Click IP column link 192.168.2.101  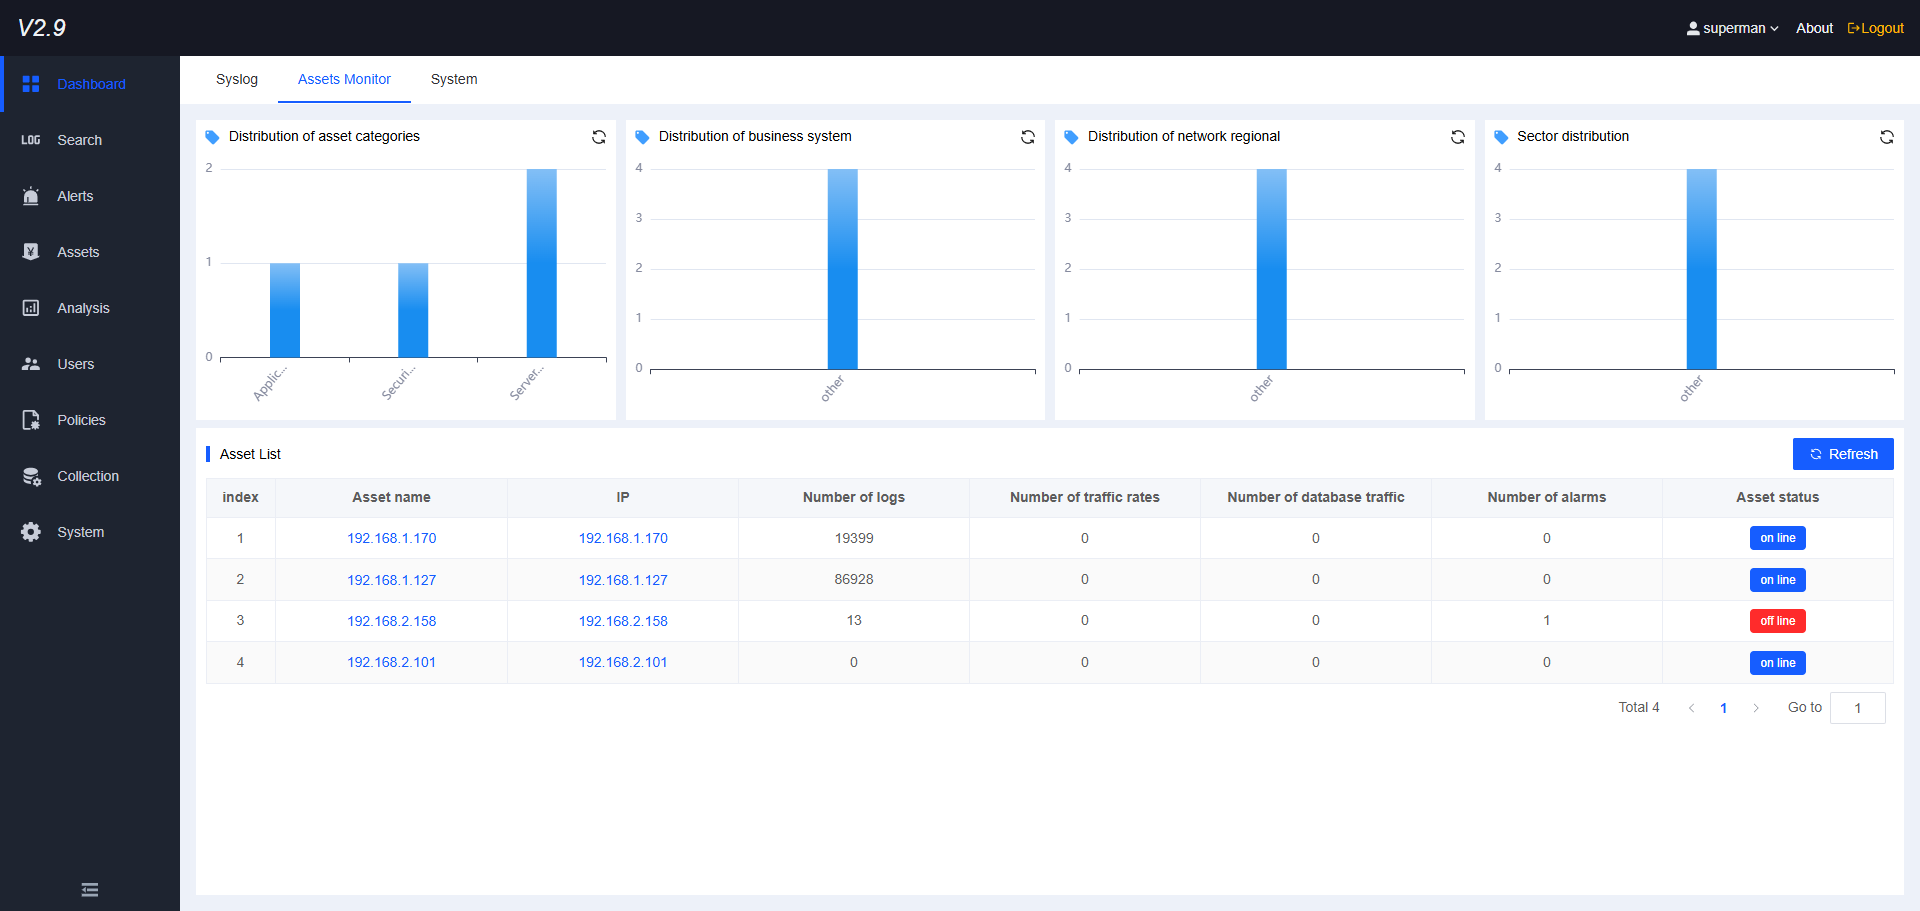point(623,662)
